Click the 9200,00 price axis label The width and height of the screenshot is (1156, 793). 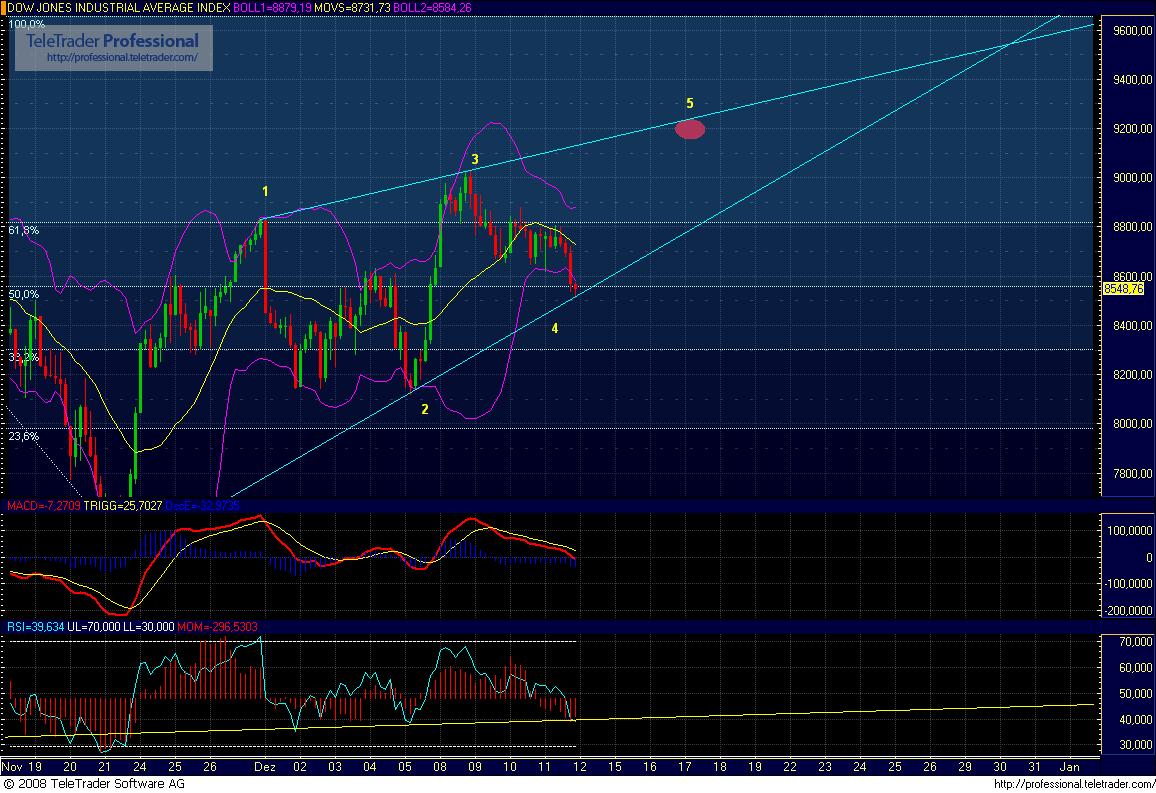[x=1133, y=129]
